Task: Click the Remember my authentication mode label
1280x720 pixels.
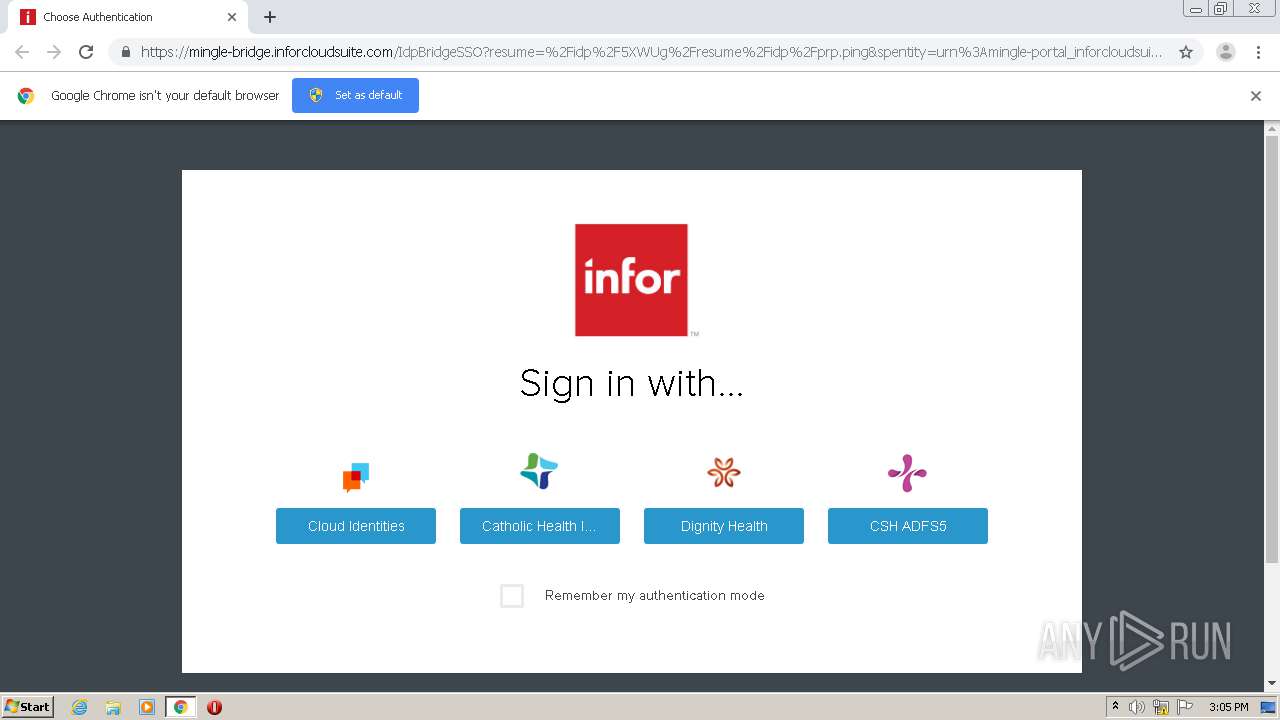Action: tap(655, 595)
